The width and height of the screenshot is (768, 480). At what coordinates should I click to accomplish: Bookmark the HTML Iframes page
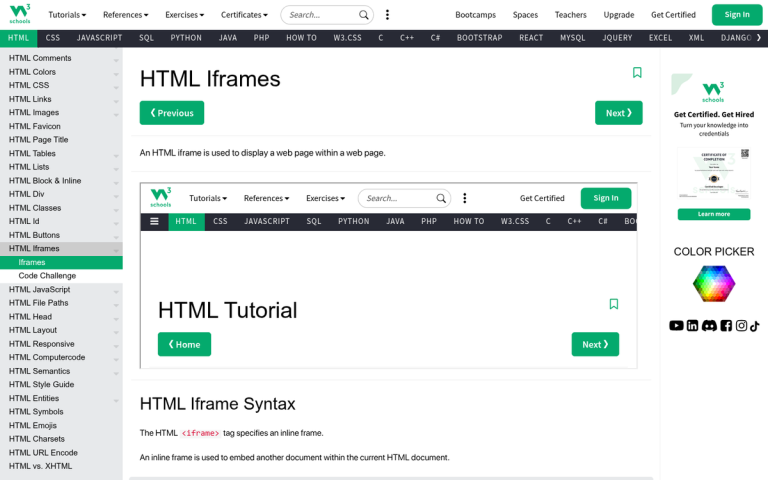coord(637,72)
